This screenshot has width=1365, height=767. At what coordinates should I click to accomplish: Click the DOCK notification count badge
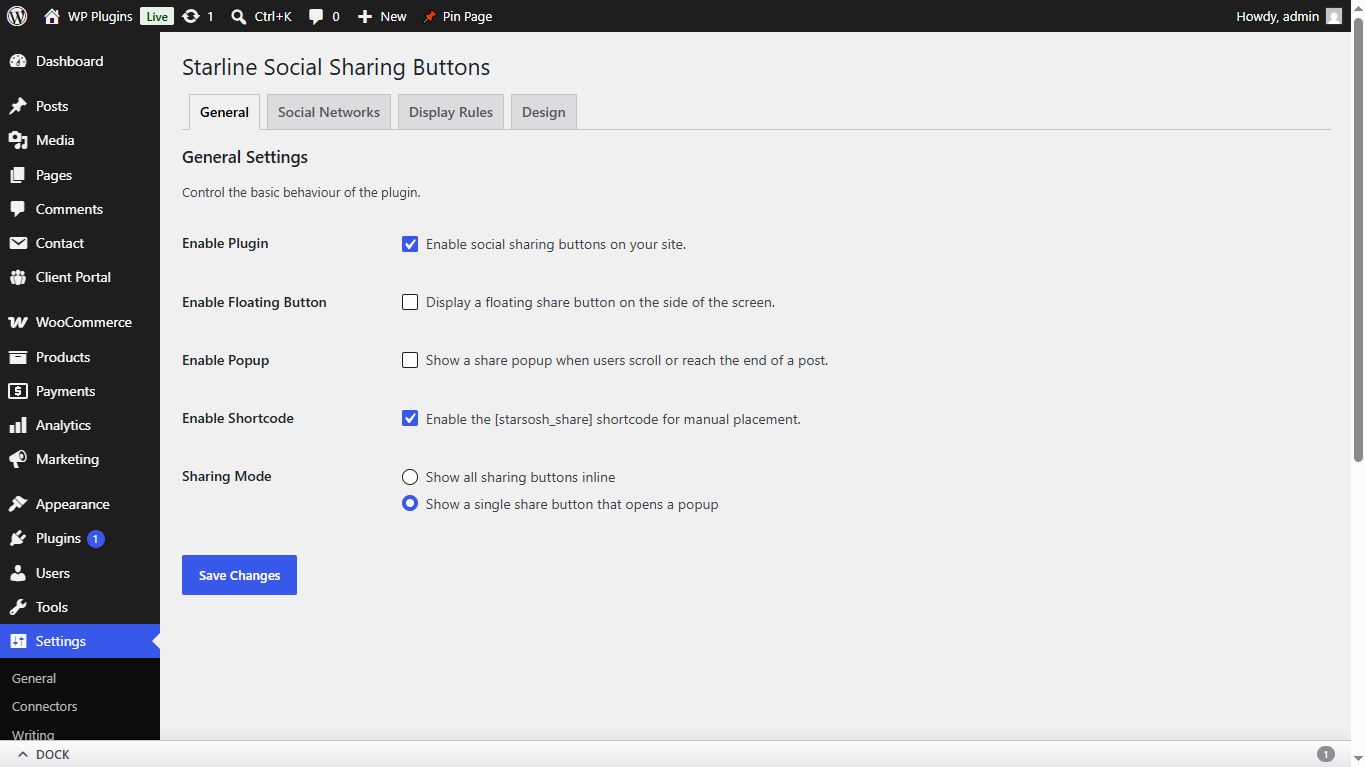point(1326,755)
